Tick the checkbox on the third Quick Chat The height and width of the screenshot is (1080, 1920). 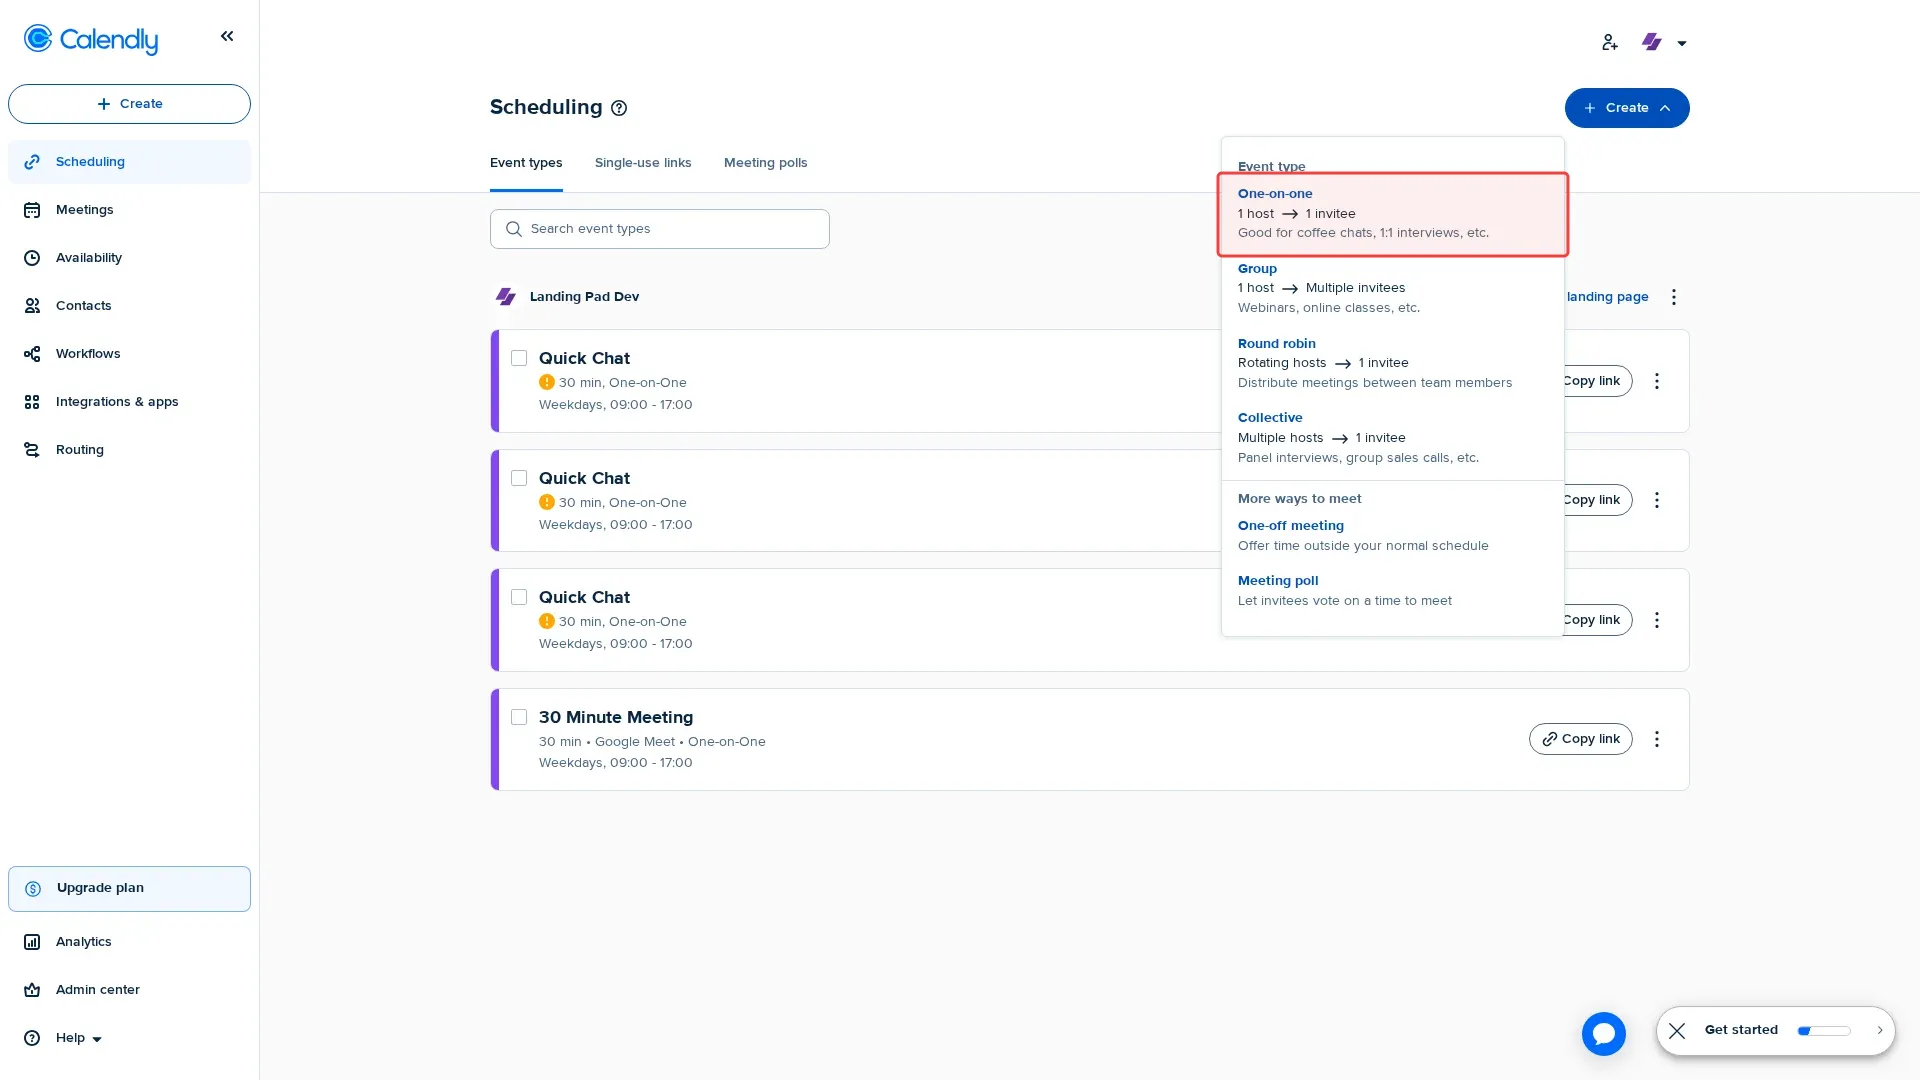519,596
